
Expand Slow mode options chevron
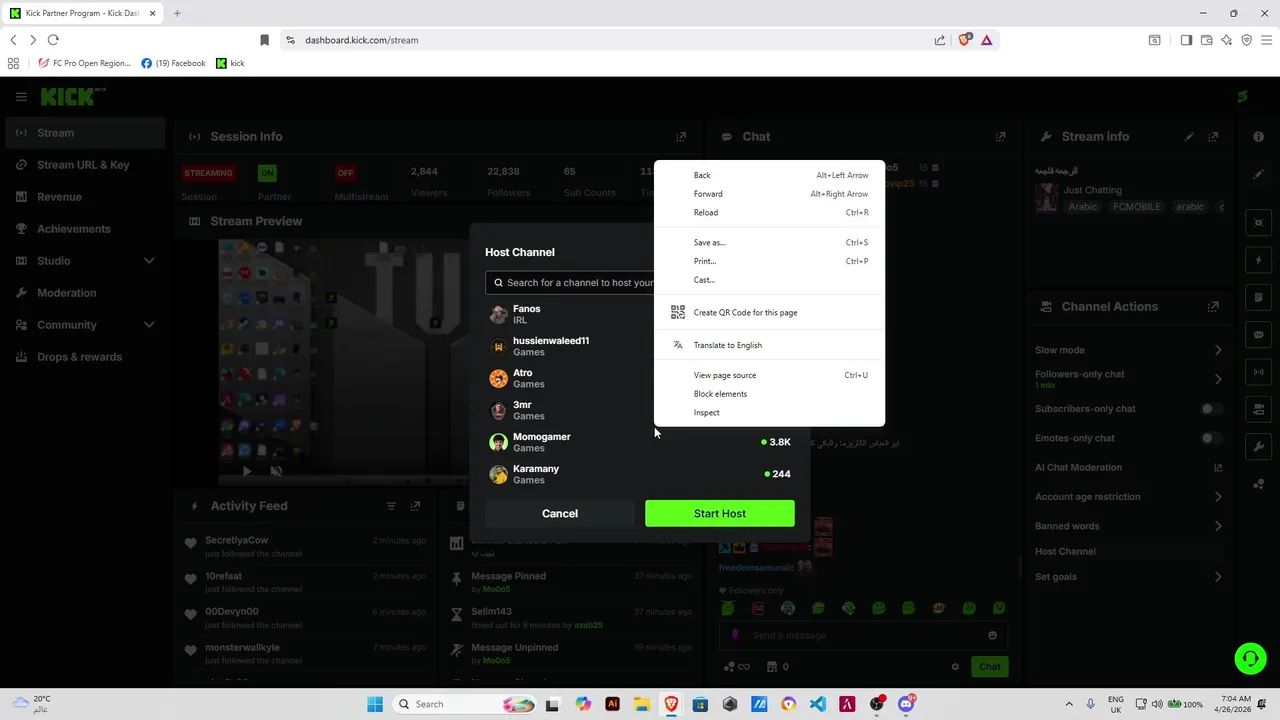coord(1218,350)
